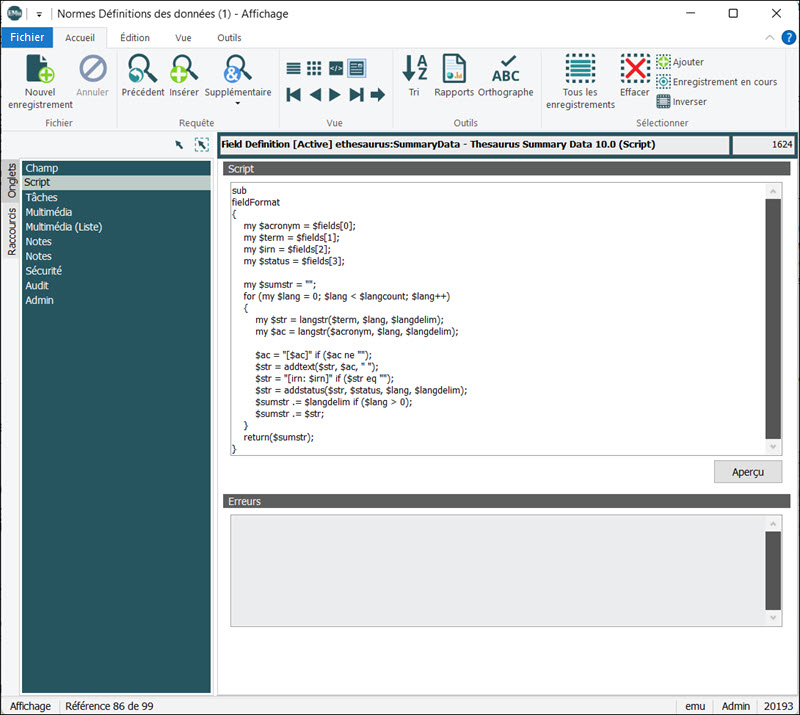
Task: Open the Sécurité tab in the list
Action: click(116, 271)
